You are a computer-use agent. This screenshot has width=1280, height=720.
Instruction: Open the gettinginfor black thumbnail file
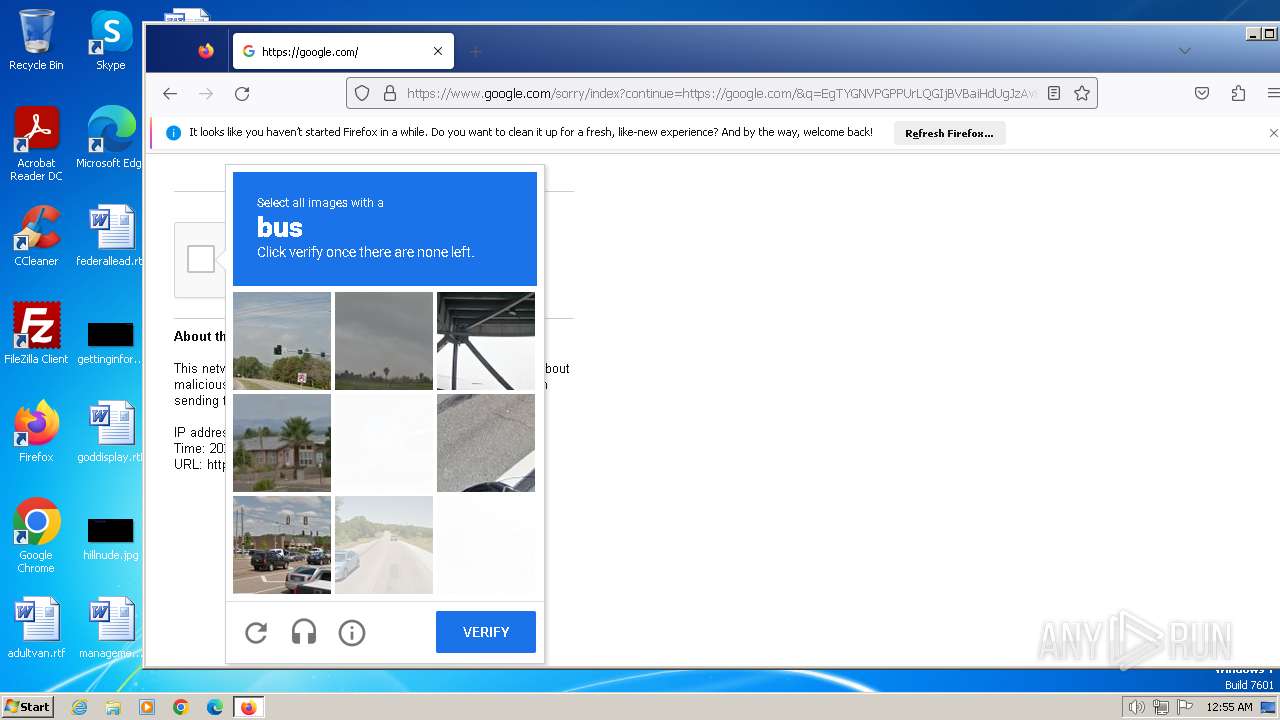pyautogui.click(x=111, y=343)
